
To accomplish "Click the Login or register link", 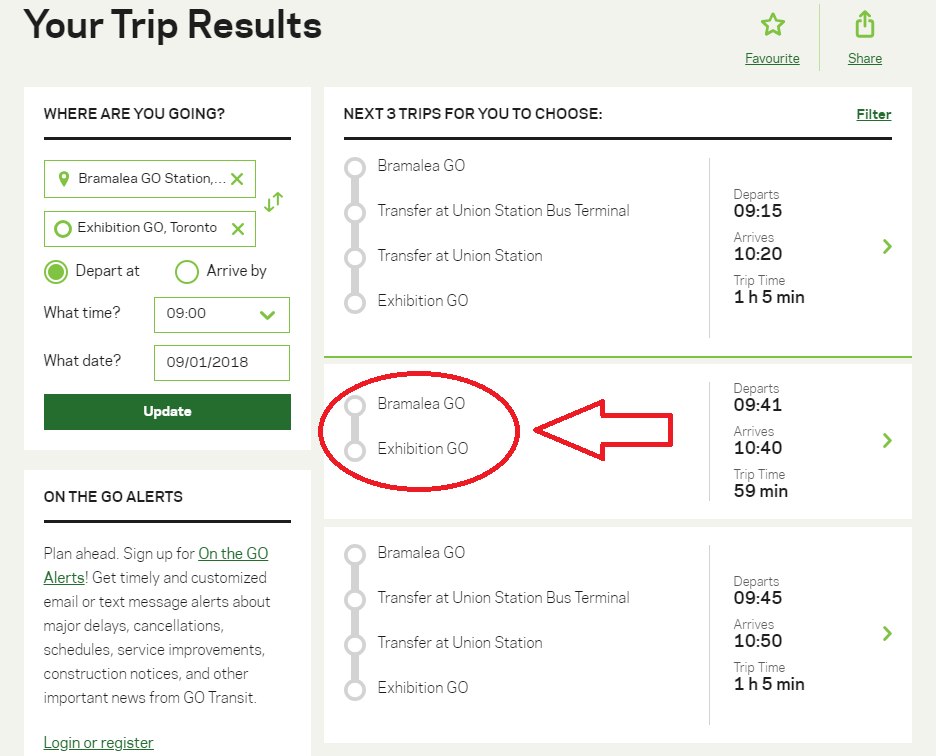I will point(98,743).
